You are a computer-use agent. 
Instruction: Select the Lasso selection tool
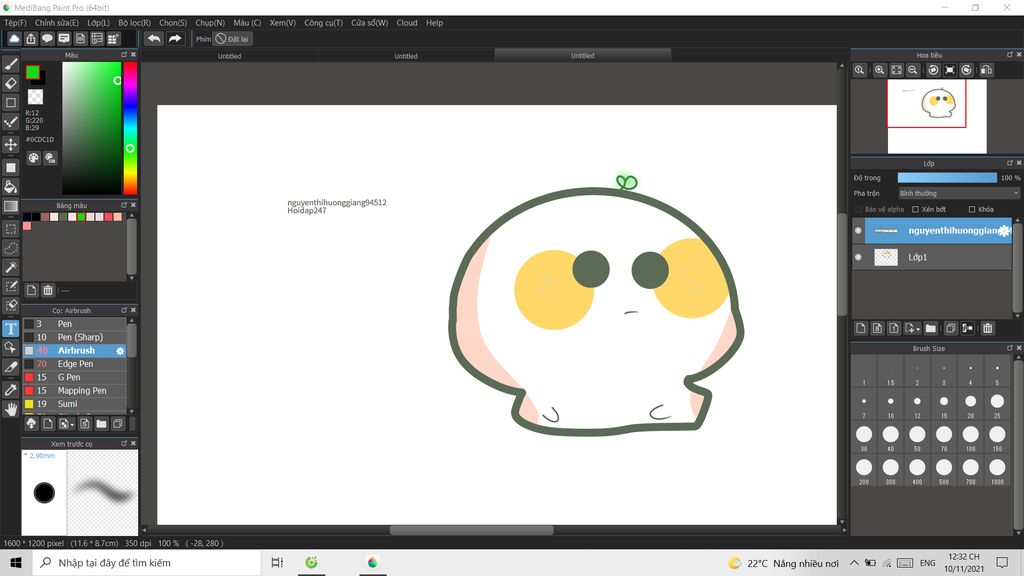tap(11, 248)
